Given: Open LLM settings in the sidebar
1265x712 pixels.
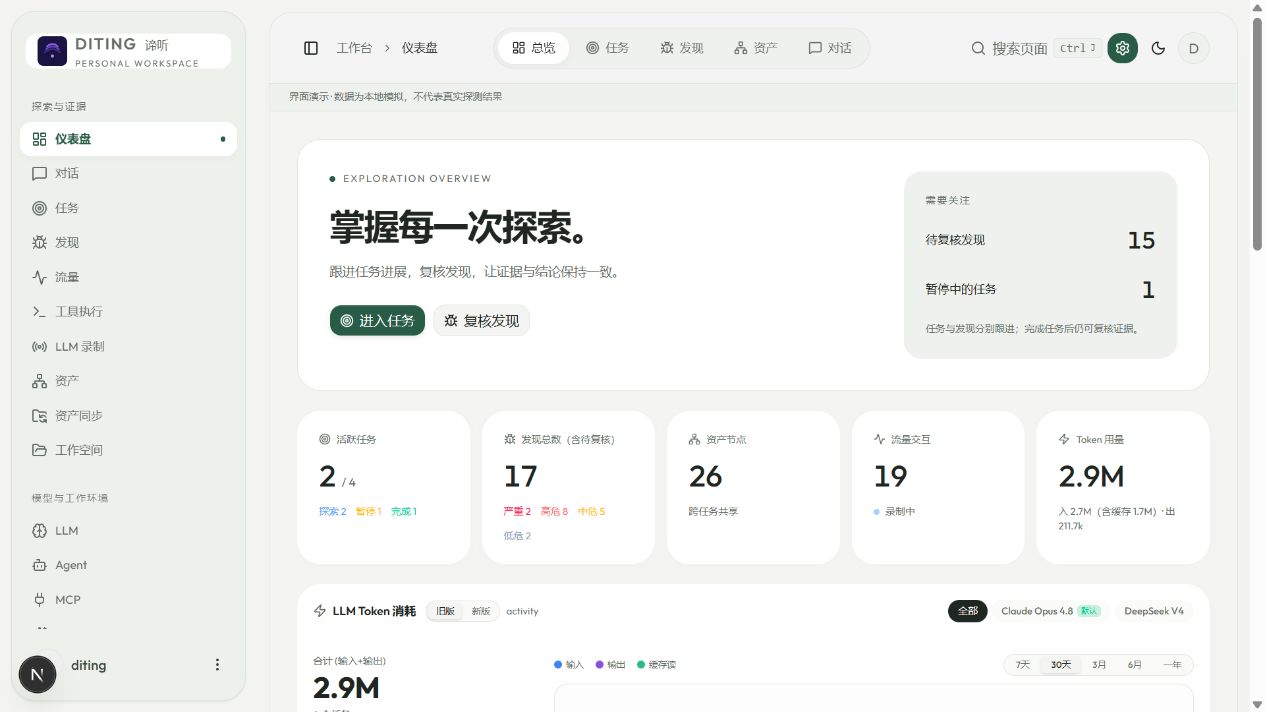Looking at the screenshot, I should pos(128,530).
